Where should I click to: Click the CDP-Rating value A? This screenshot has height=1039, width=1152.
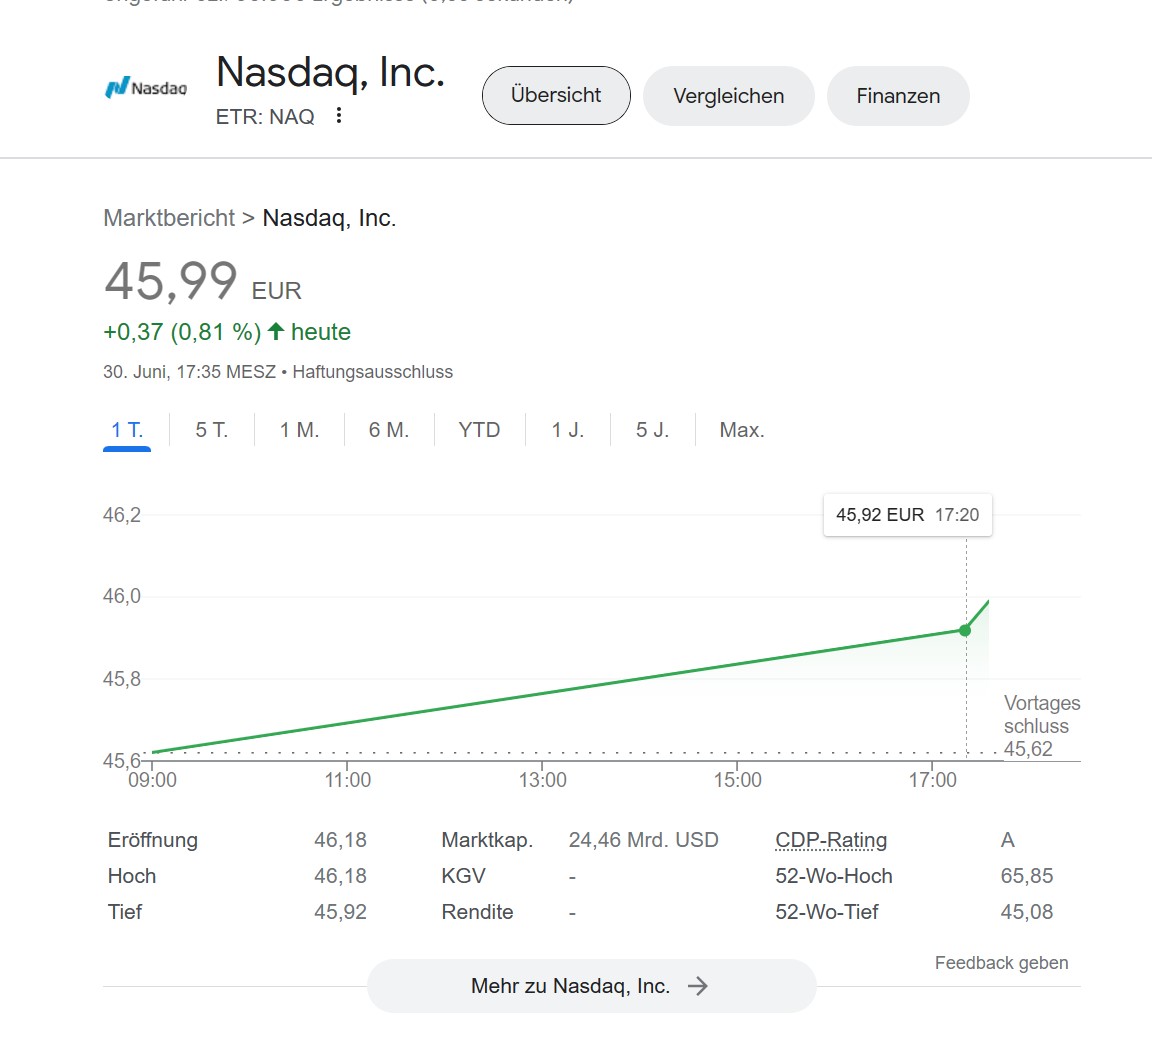(x=1007, y=840)
